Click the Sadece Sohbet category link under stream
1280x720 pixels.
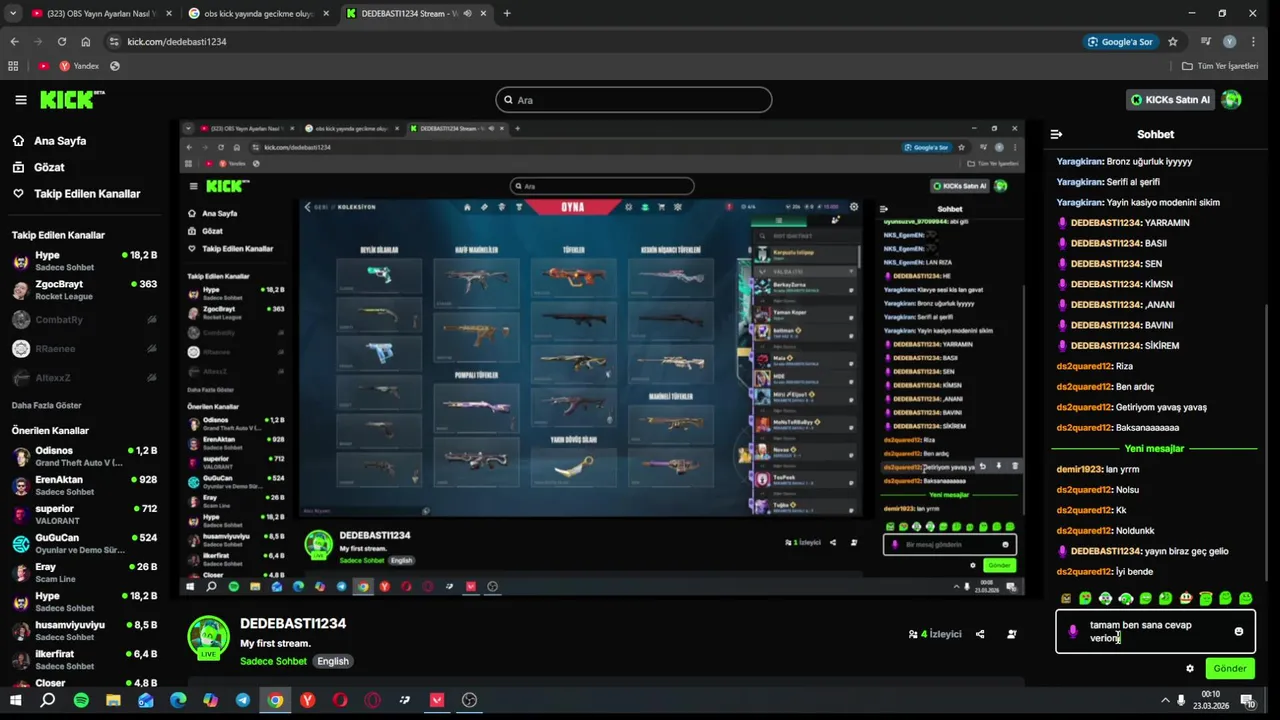point(273,661)
